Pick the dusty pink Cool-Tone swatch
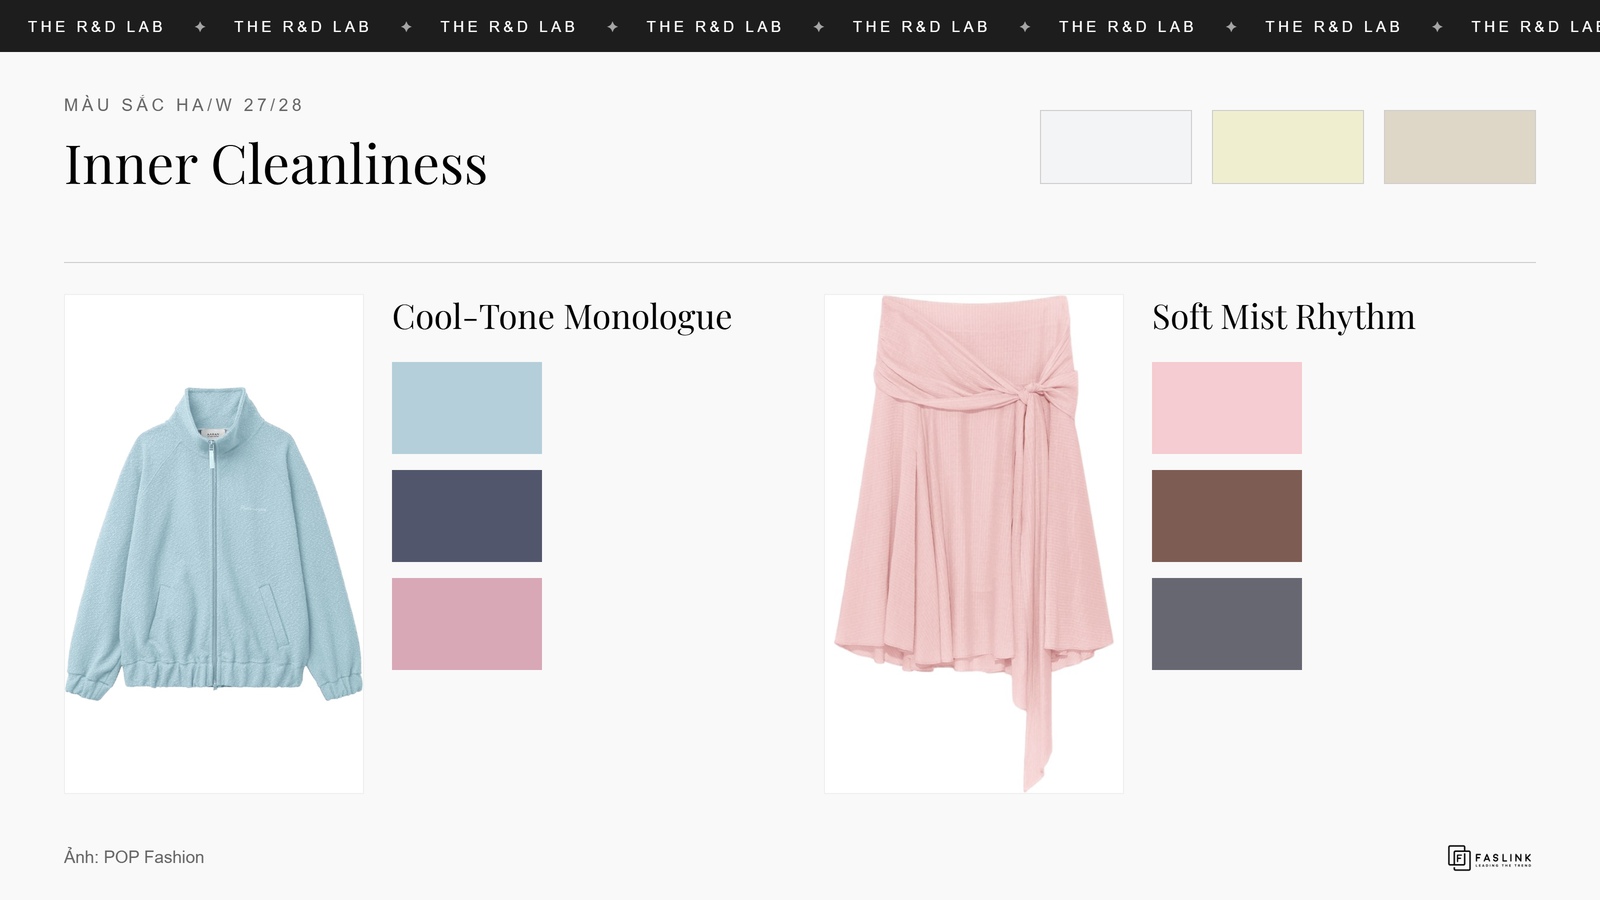 (467, 624)
